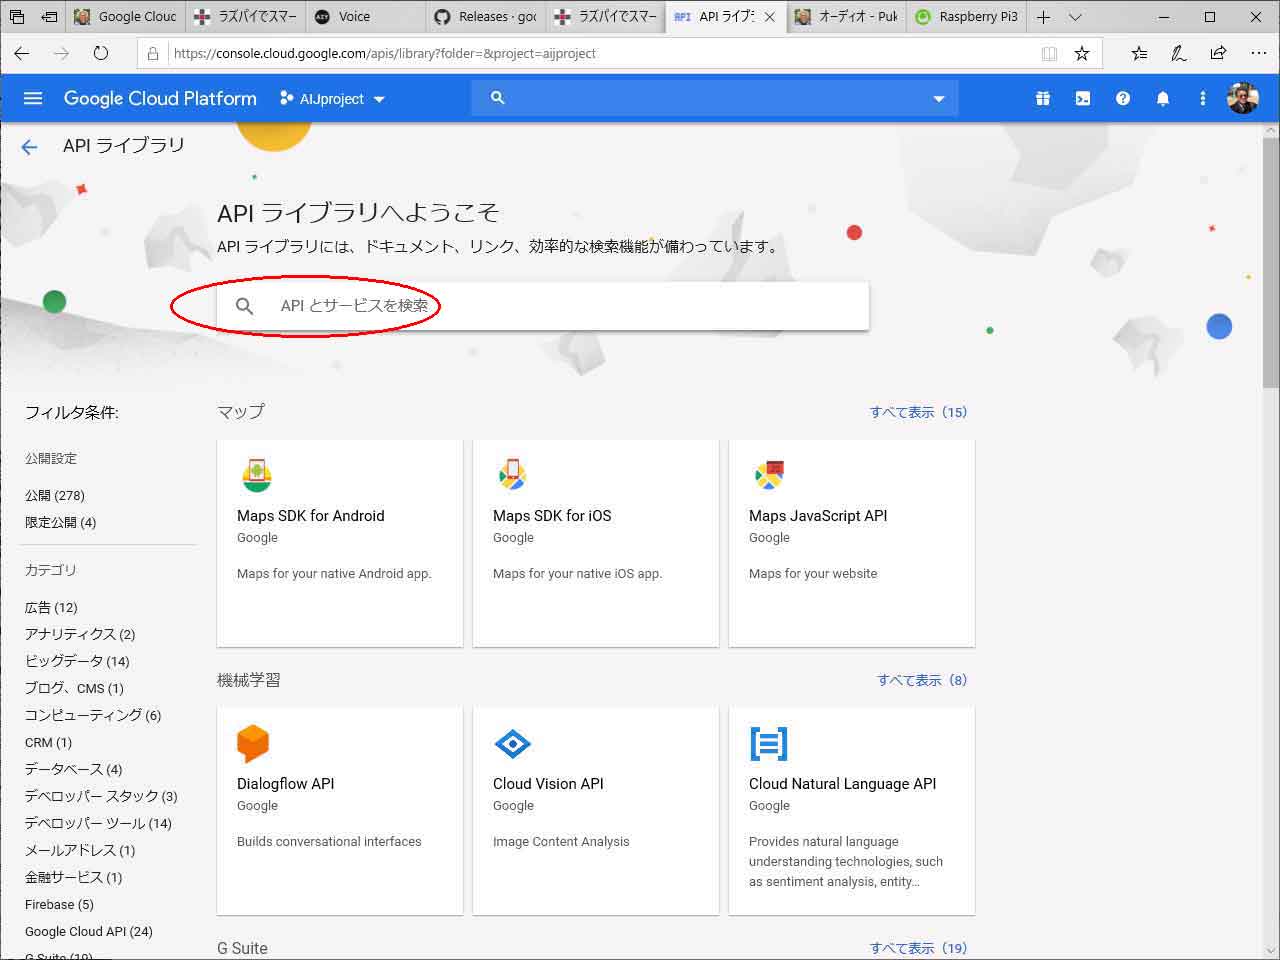Open the reading view book icon
The height and width of the screenshot is (960, 1280).
pos(1049,54)
